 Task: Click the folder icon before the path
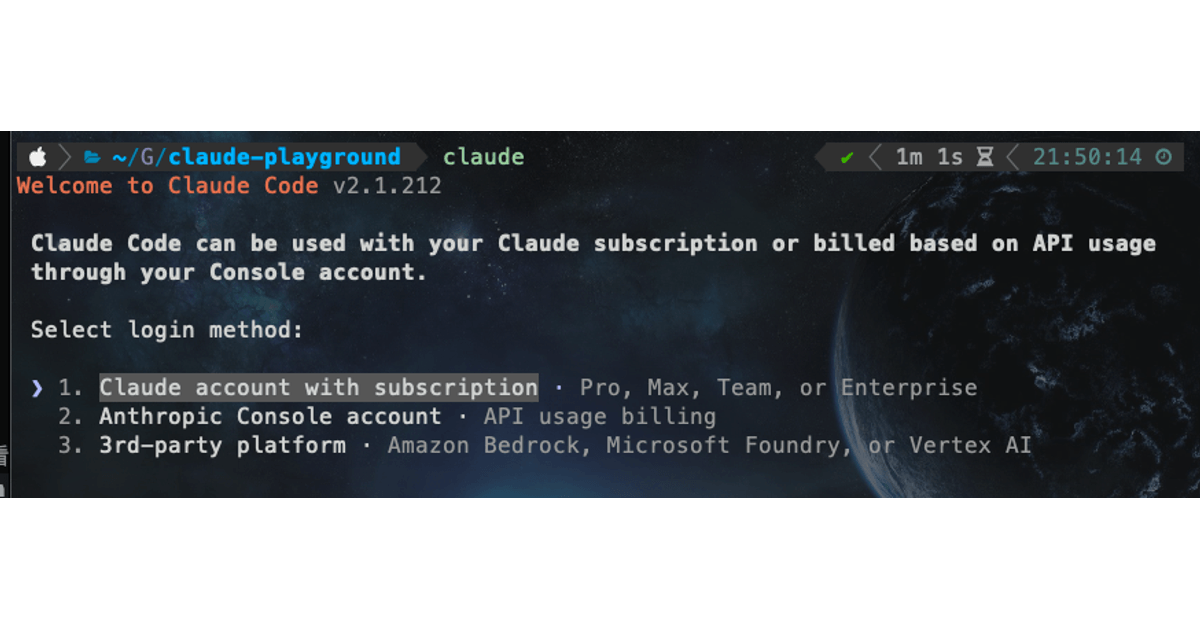(93, 157)
